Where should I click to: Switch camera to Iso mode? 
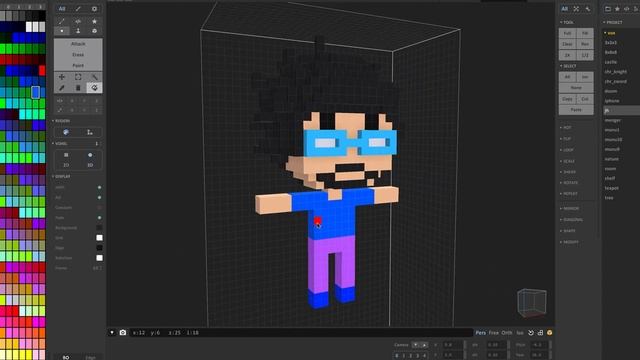[x=520, y=333]
